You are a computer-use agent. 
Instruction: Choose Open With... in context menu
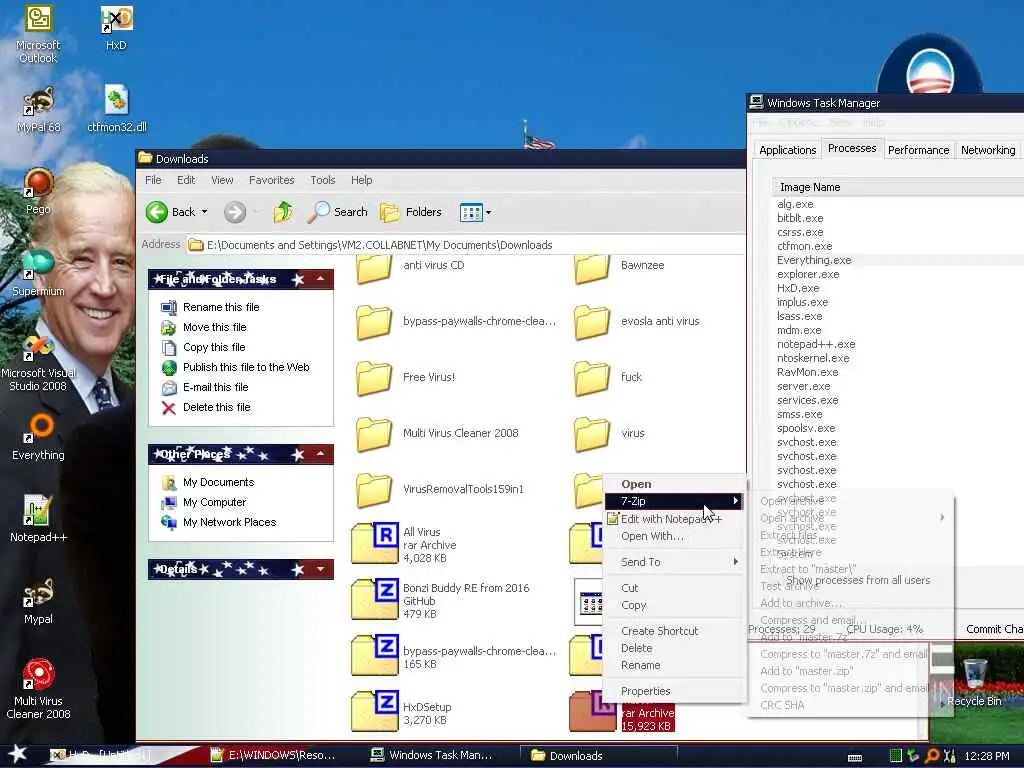pos(675,536)
